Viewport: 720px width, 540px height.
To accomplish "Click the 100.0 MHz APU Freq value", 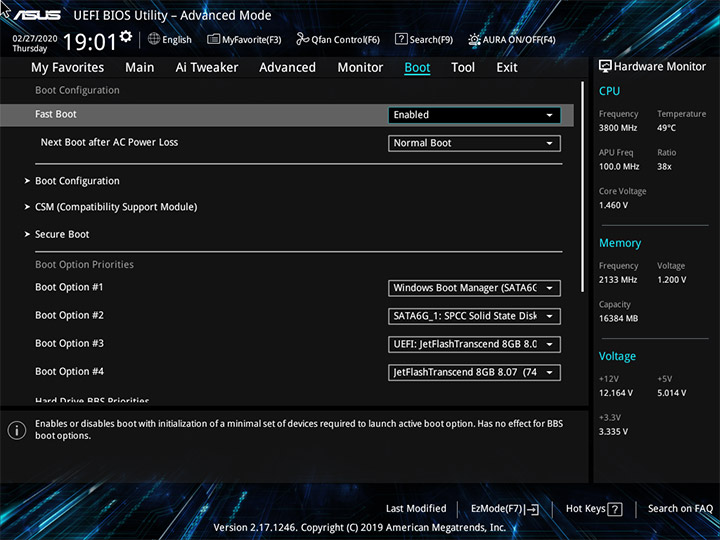I will (x=619, y=167).
